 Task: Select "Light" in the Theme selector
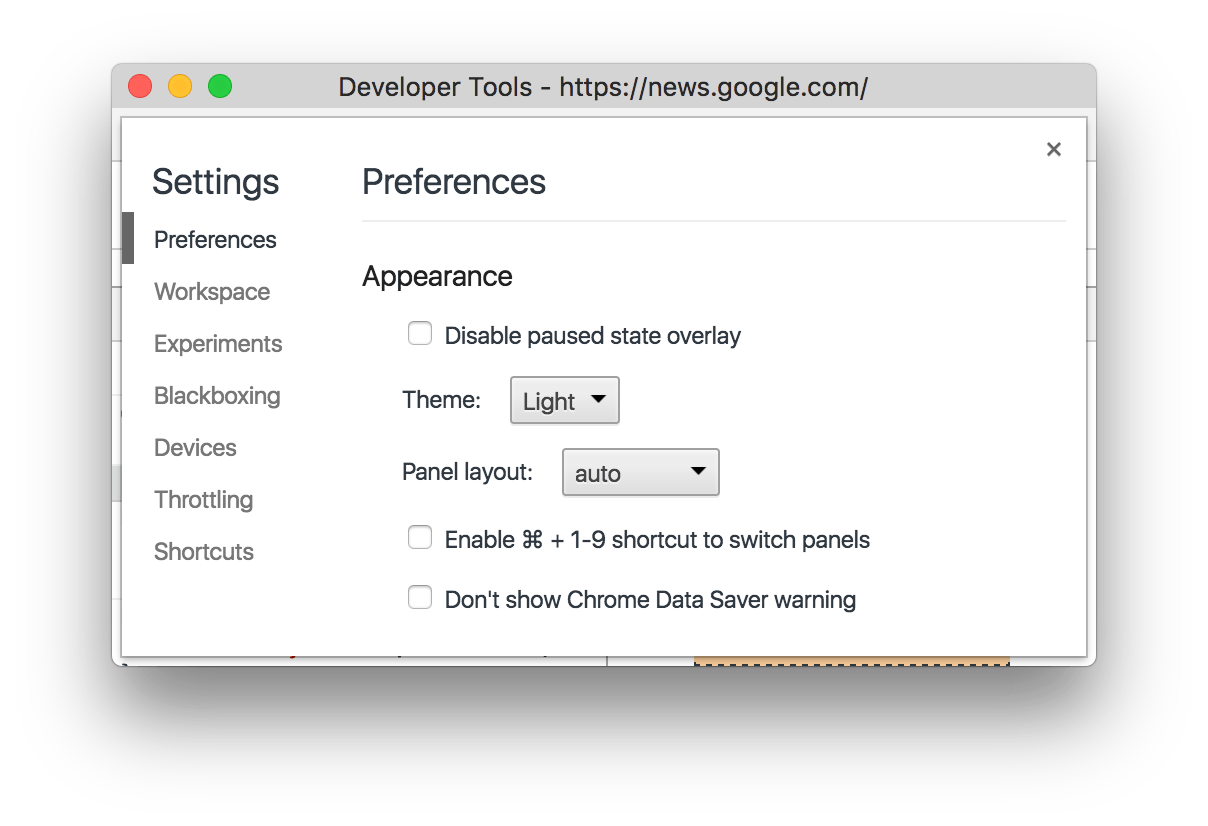pyautogui.click(x=548, y=400)
